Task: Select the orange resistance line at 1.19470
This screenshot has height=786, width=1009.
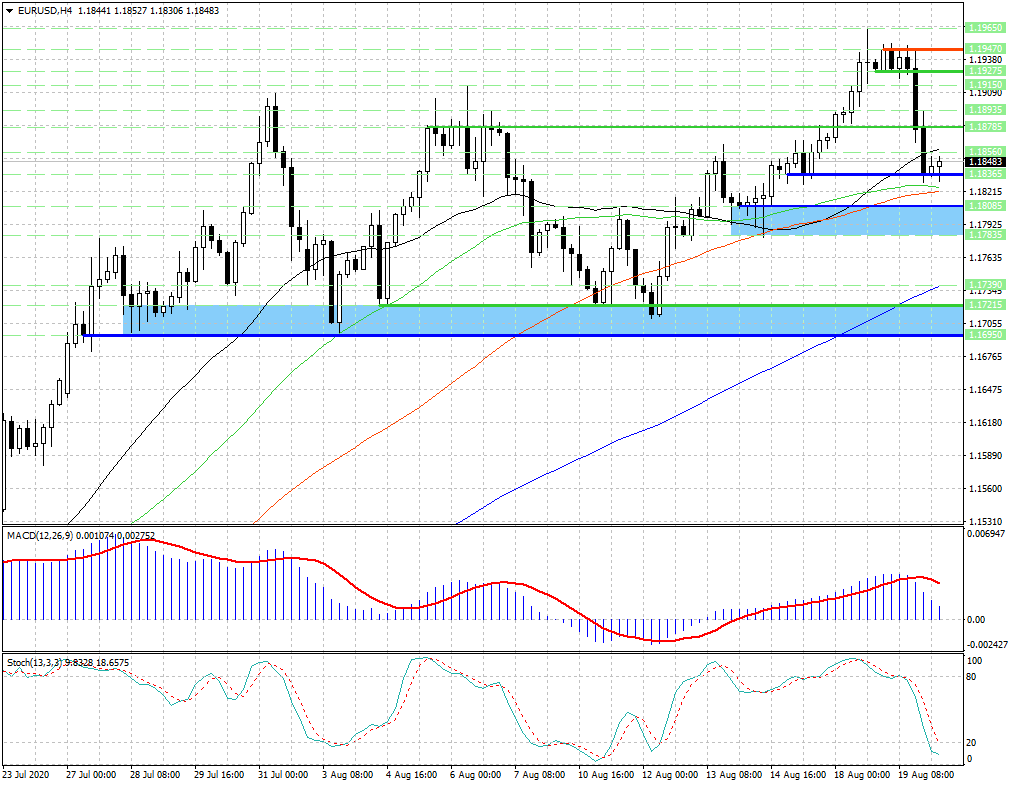Action: pyautogui.click(x=923, y=50)
